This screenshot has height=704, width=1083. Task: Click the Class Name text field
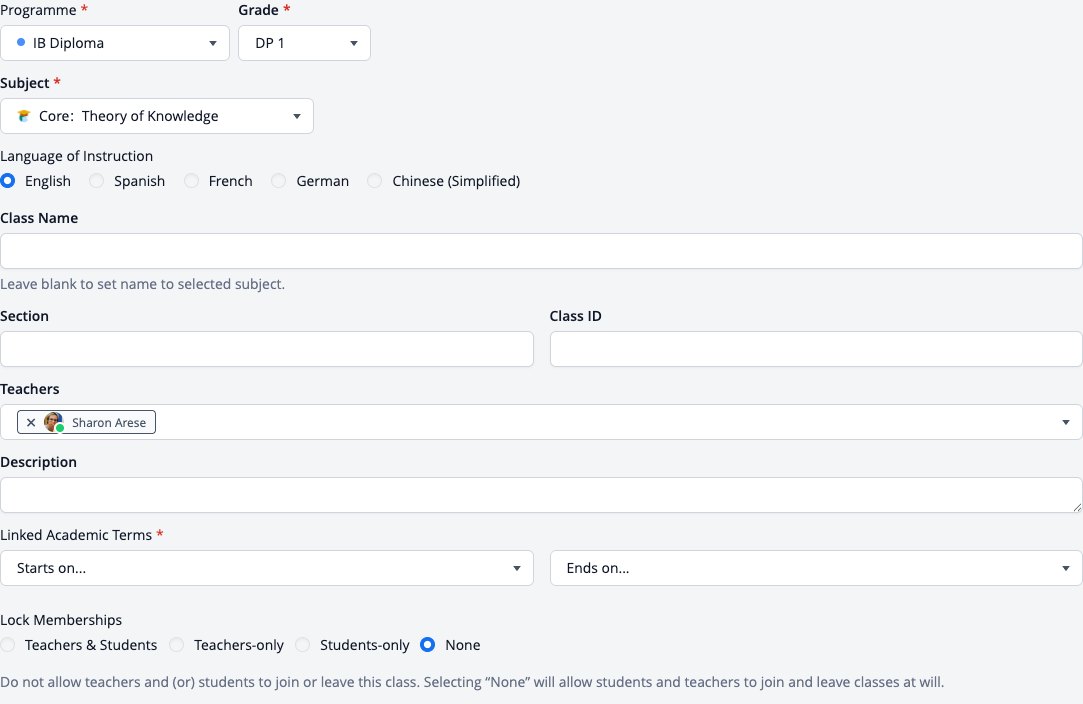[541, 251]
